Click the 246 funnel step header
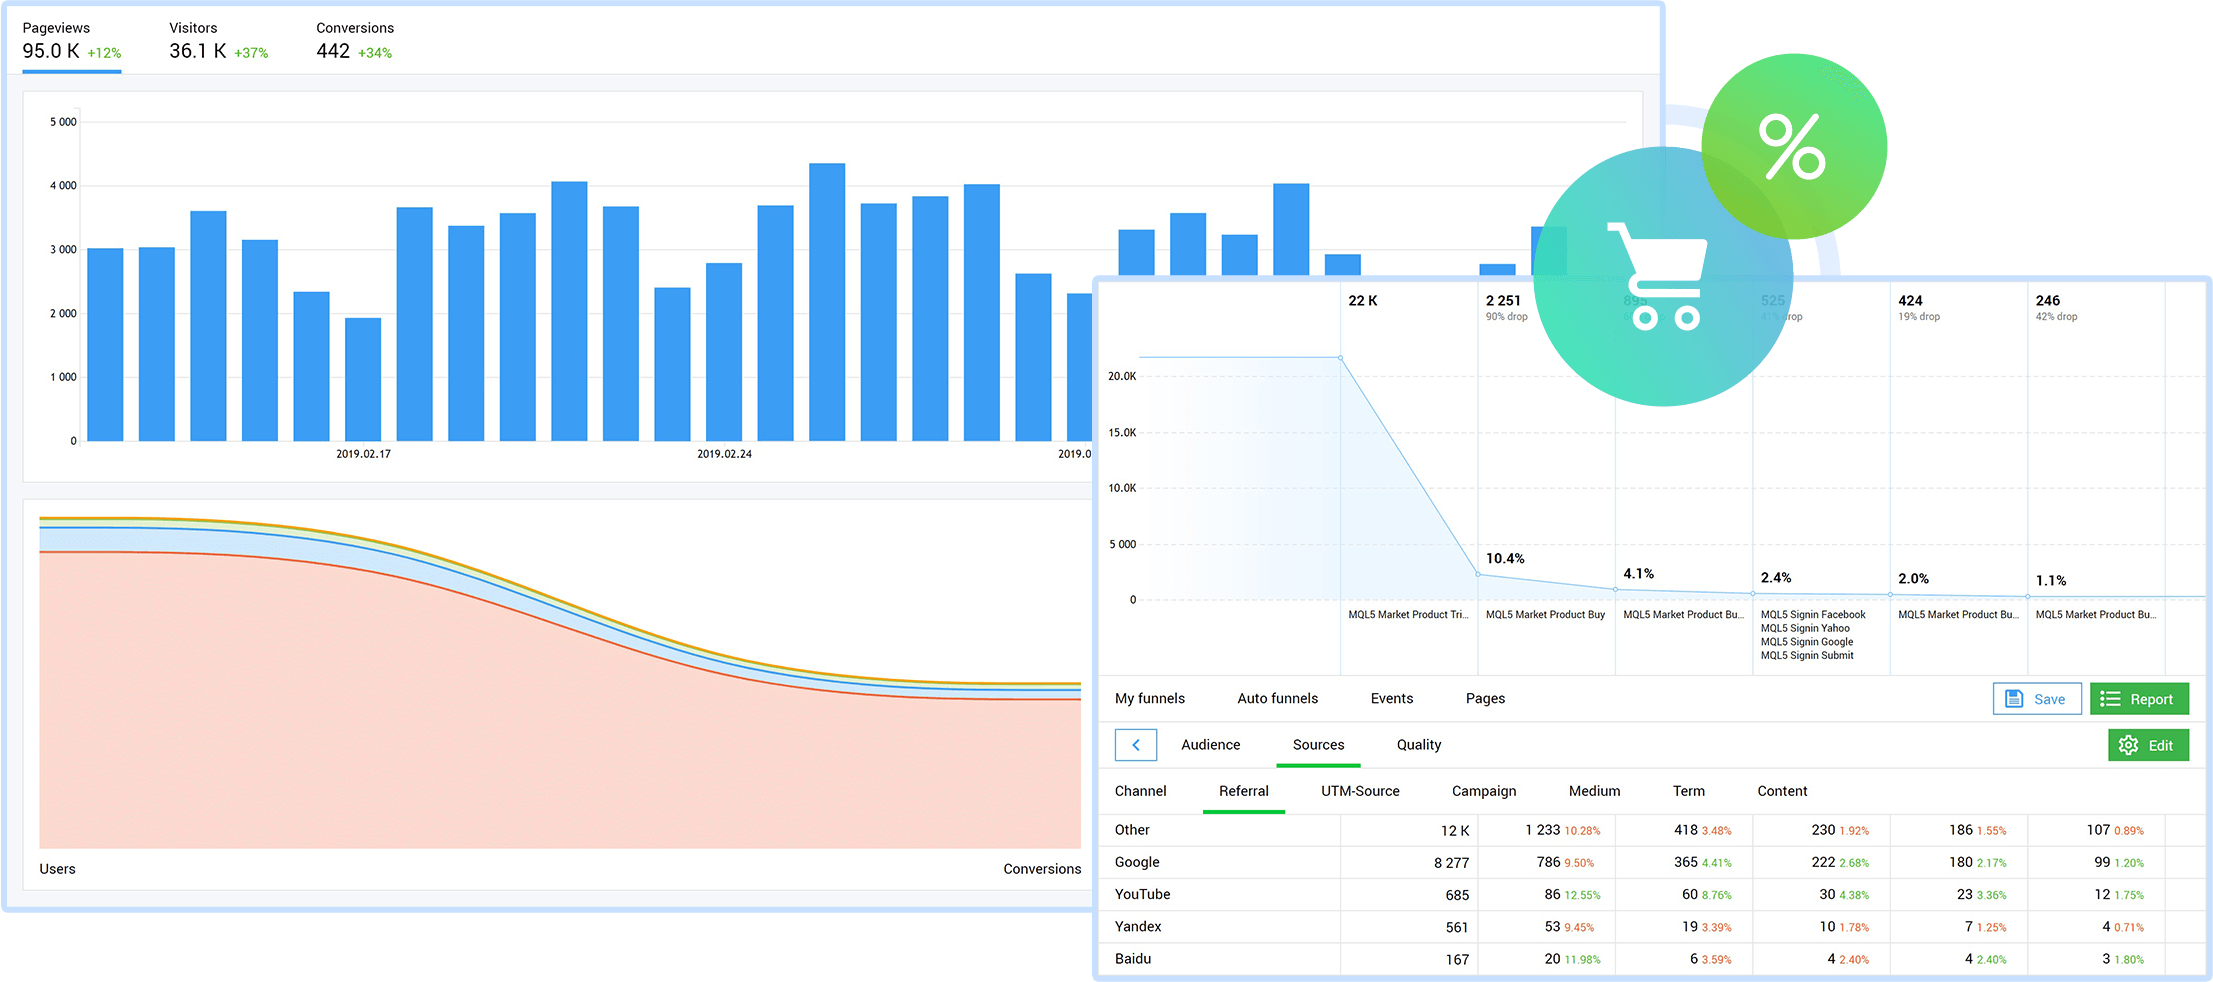The width and height of the screenshot is (2213, 982). (2047, 300)
